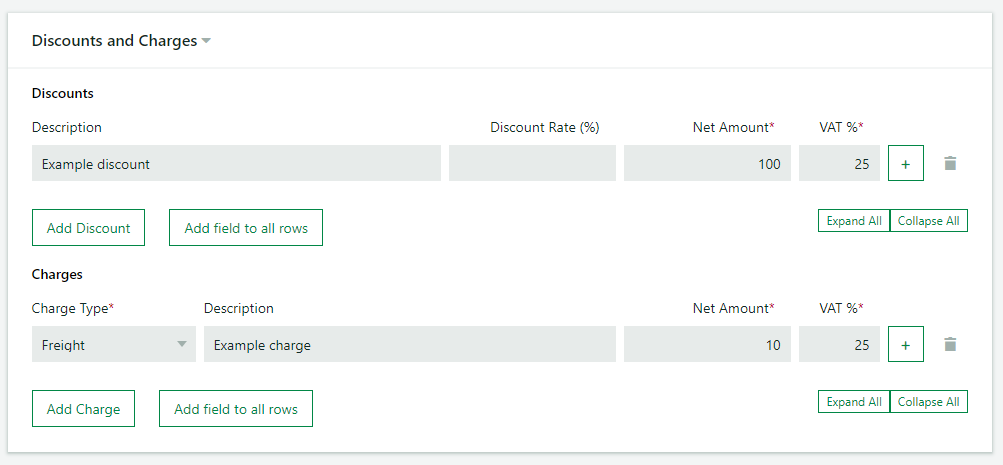
Task: Click the Add Discount button
Action: (x=88, y=228)
